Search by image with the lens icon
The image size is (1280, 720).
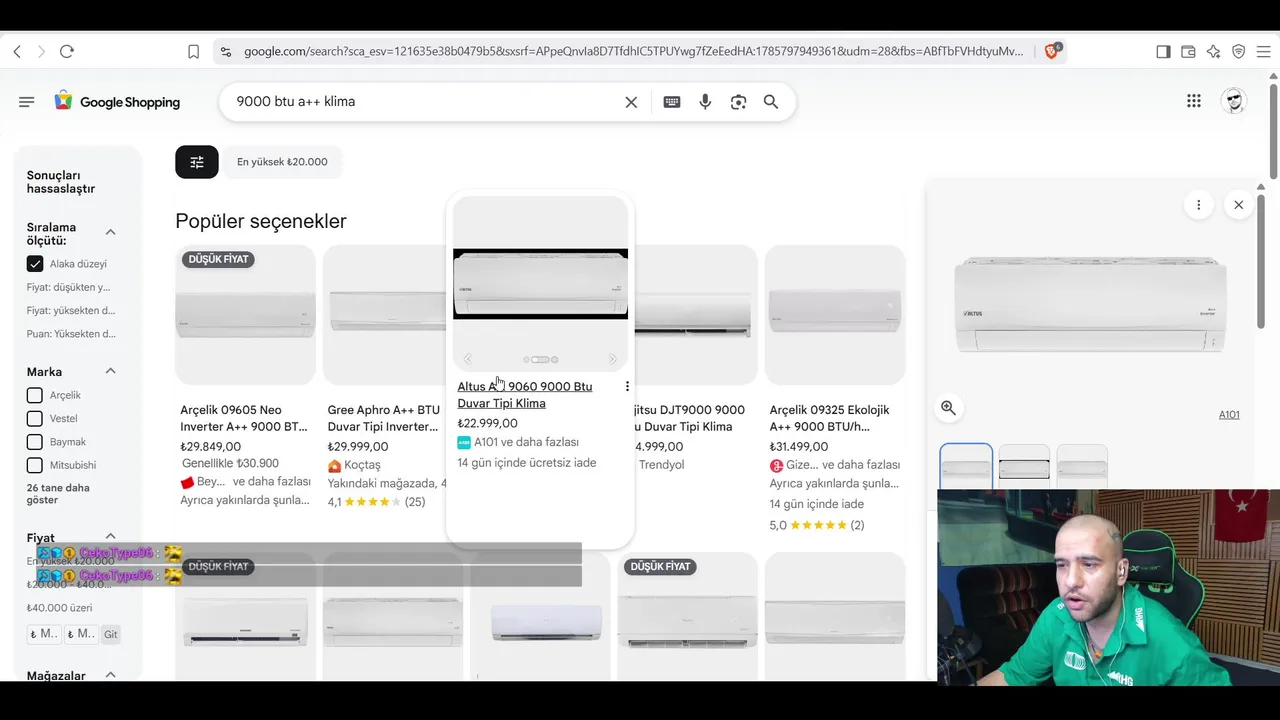click(738, 102)
